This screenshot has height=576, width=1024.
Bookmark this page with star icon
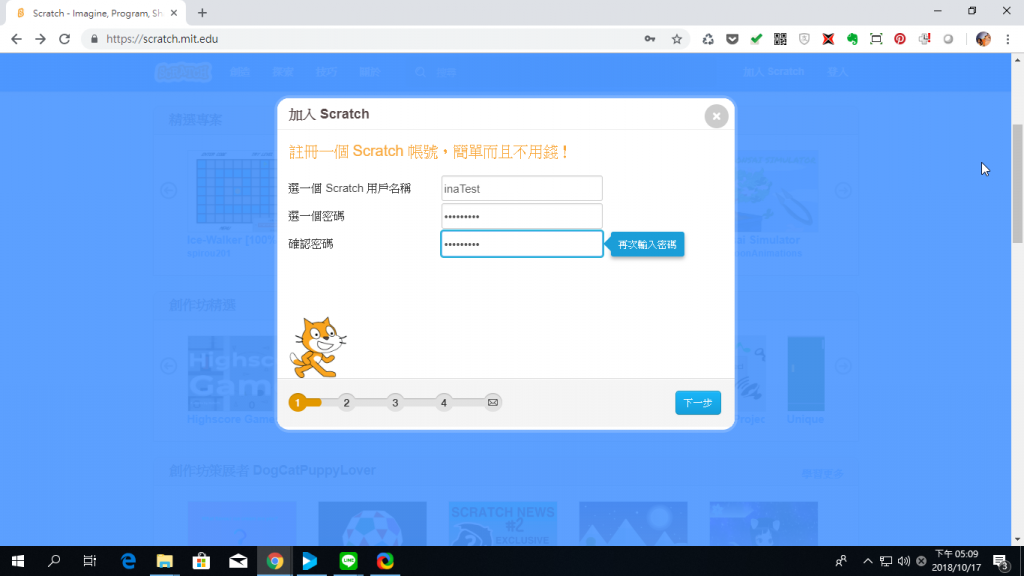tap(677, 39)
